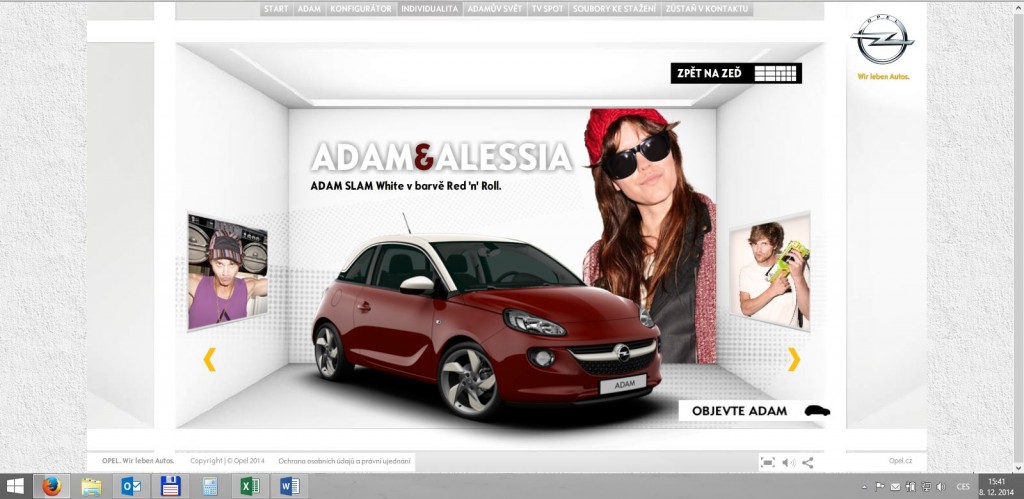Click the ADAM SLAM White subtitle text
Image resolution: width=1024 pixels, height=499 pixels.
406,186
